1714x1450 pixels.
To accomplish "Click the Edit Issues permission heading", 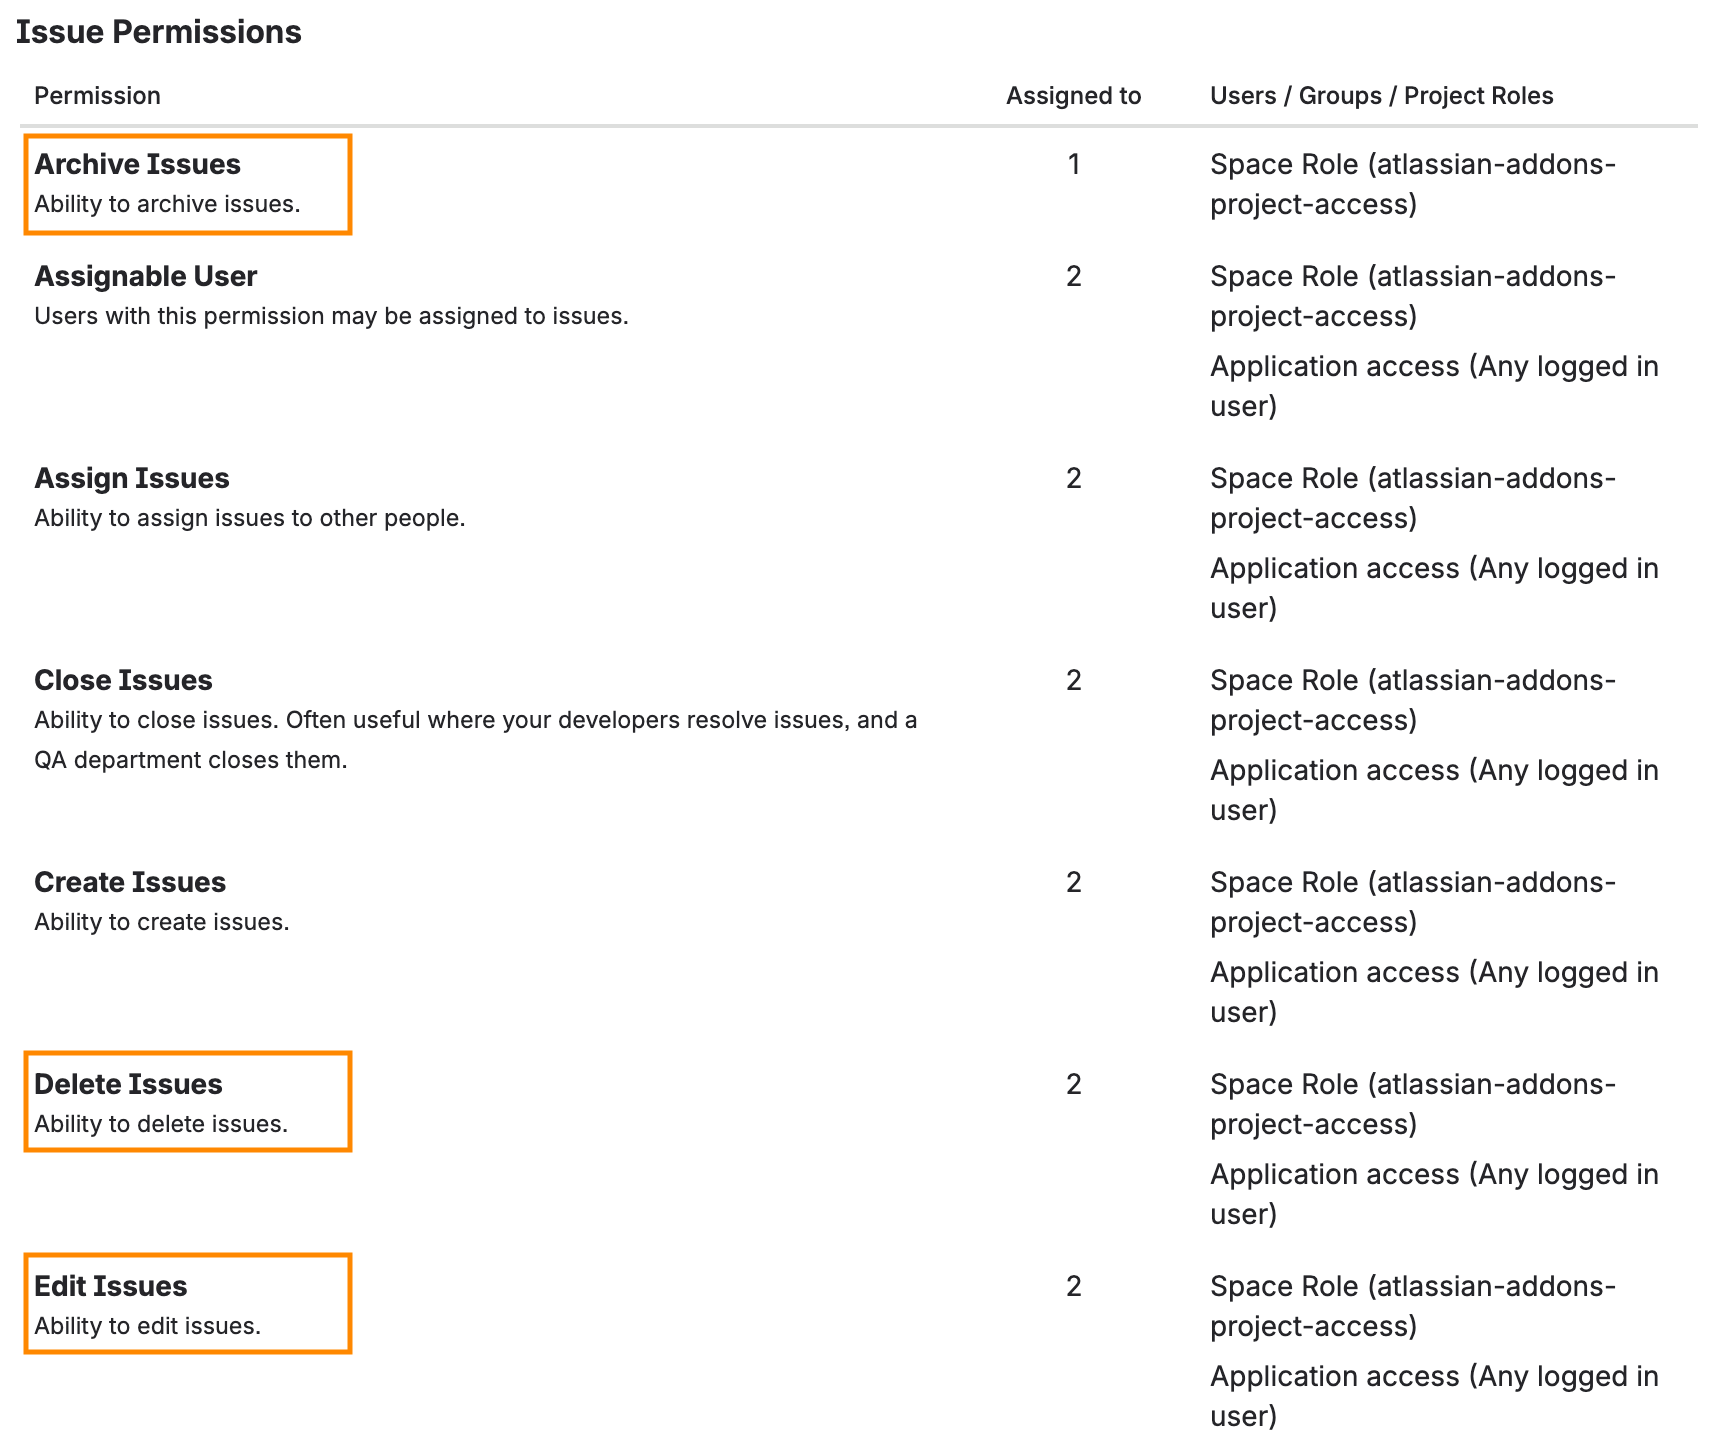I will pyautogui.click(x=111, y=1286).
